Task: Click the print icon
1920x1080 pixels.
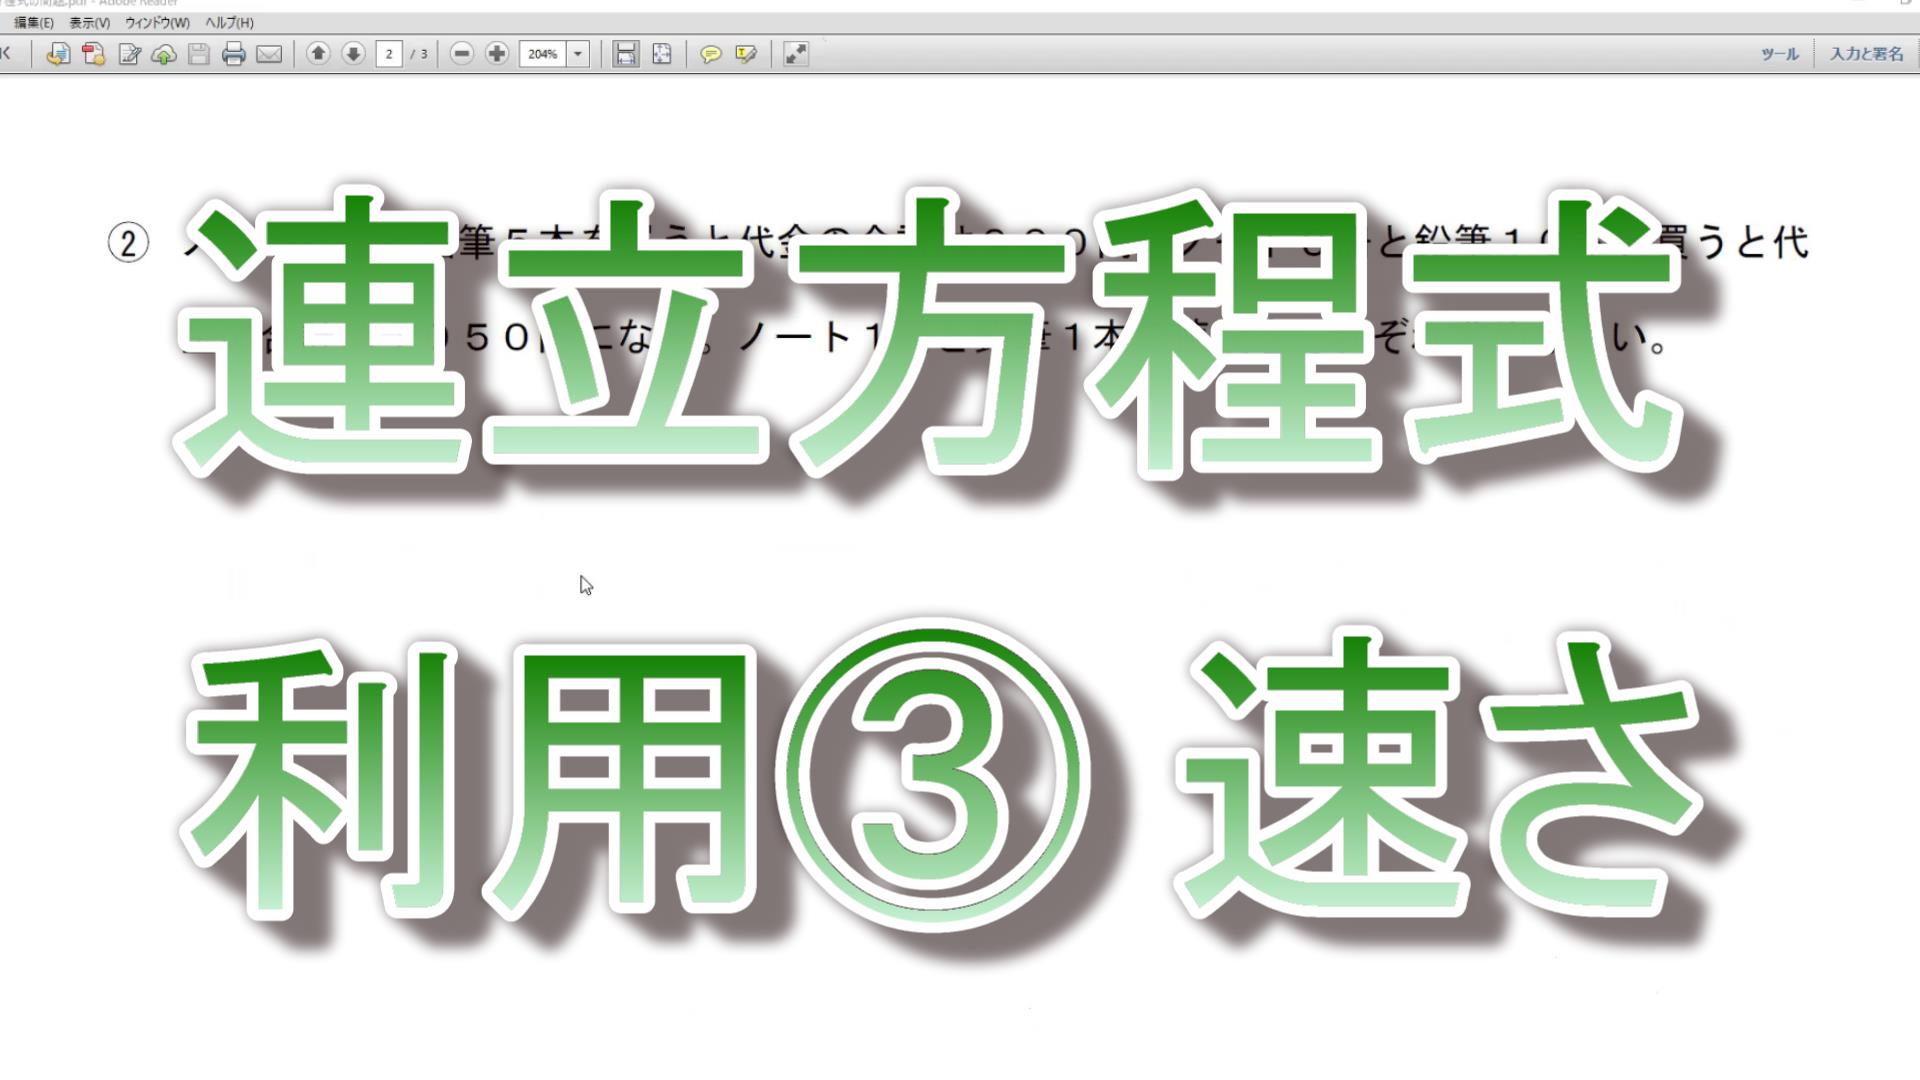Action: pos(234,54)
